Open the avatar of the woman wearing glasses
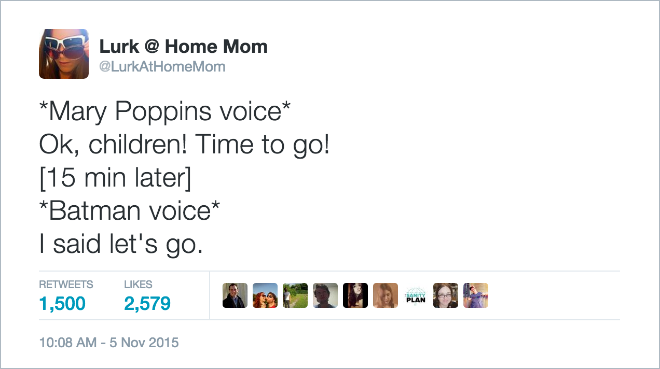The image size is (660, 369). pos(445,295)
